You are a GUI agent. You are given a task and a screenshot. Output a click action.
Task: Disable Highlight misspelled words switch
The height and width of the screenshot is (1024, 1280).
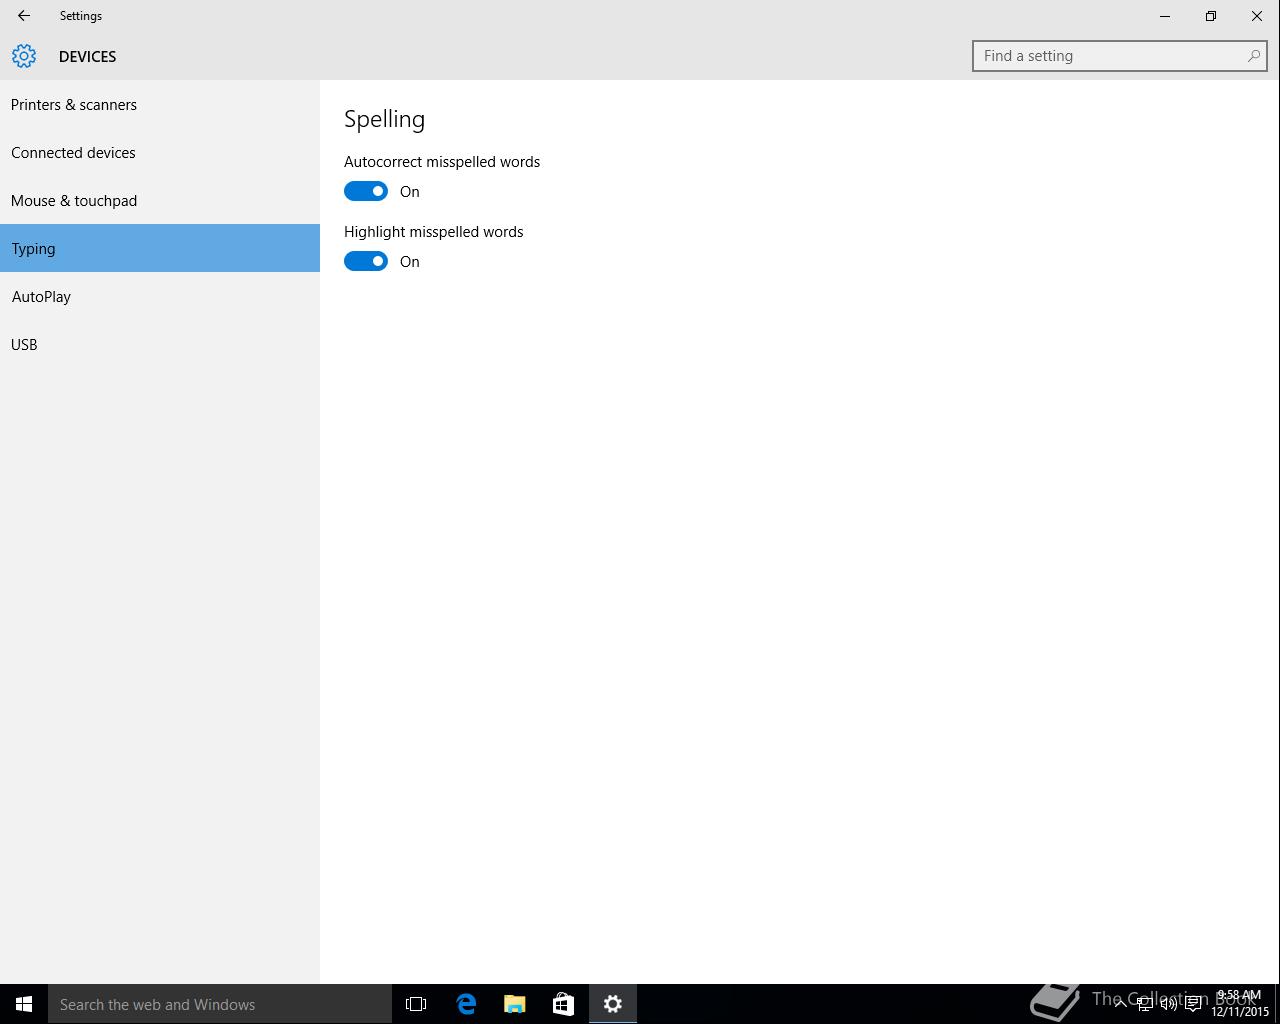pos(366,261)
